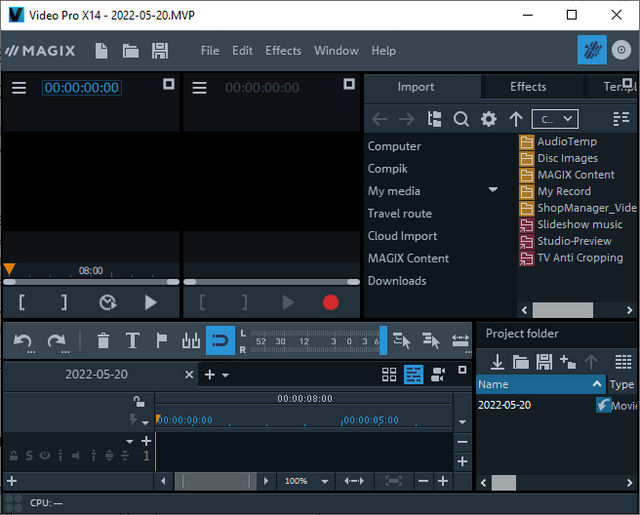Screen dimensions: 640x515
Task: Open the Effects menu
Action: click(x=283, y=51)
